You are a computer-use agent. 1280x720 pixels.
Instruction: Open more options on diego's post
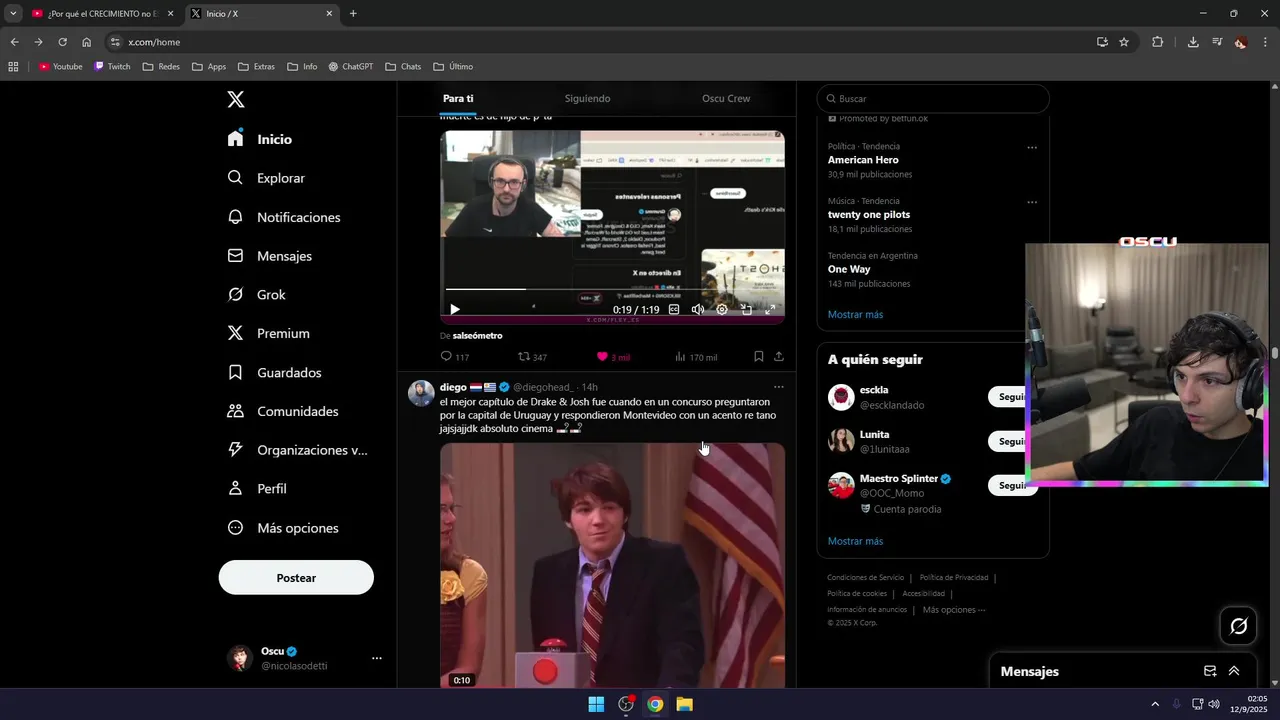[x=779, y=387]
